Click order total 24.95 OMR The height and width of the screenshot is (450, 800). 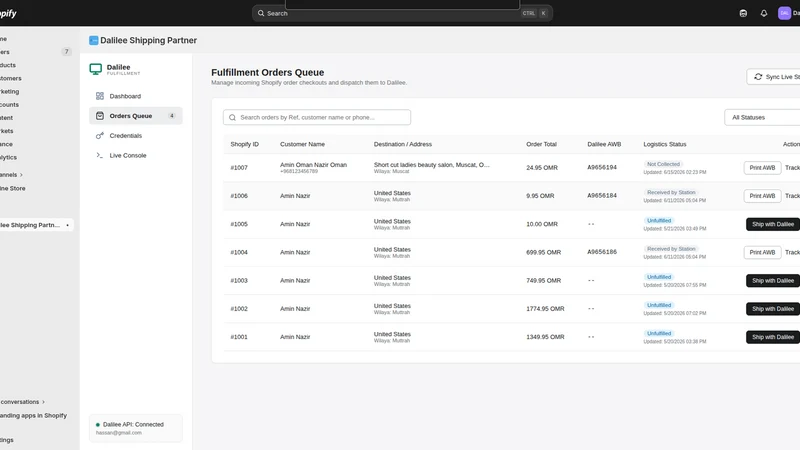click(x=542, y=167)
